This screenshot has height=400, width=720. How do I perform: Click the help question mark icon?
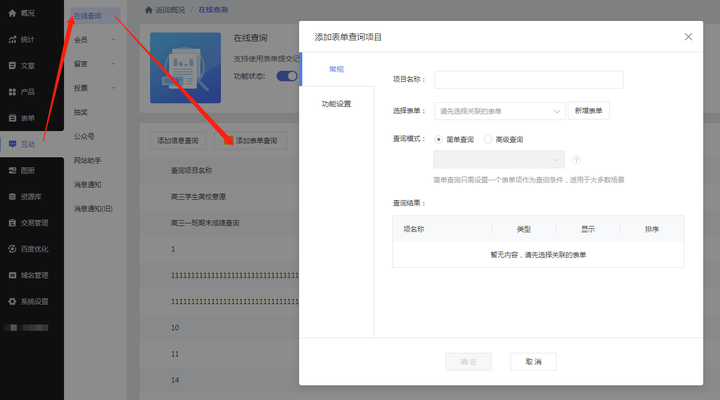pyautogui.click(x=576, y=160)
